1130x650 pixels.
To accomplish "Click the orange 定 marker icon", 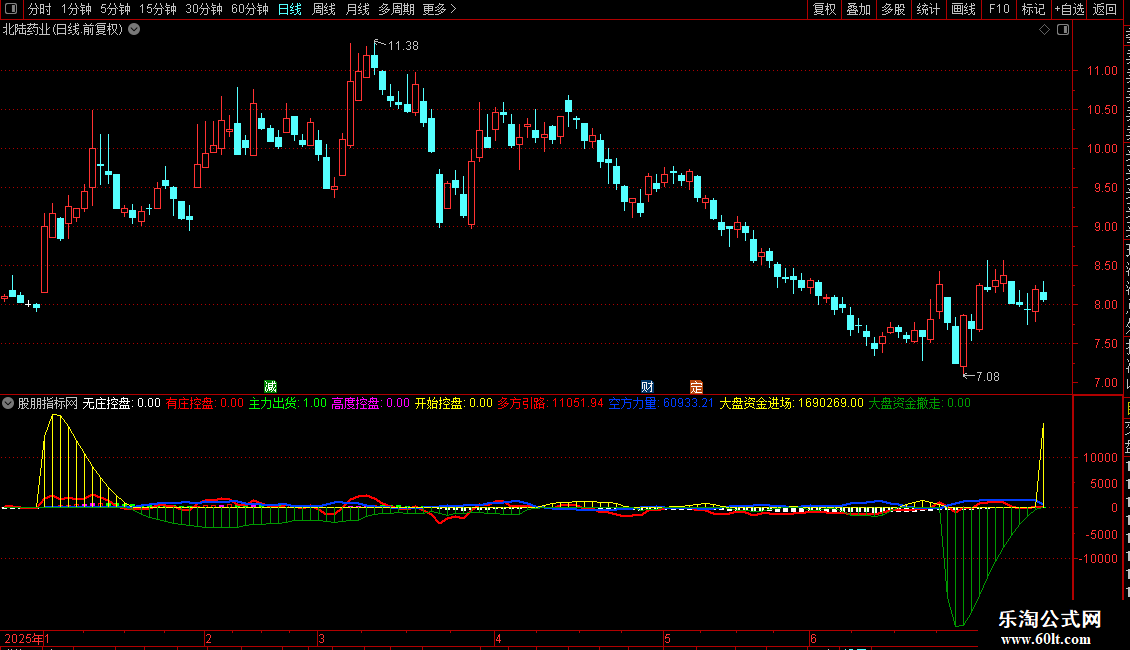I will [x=696, y=387].
